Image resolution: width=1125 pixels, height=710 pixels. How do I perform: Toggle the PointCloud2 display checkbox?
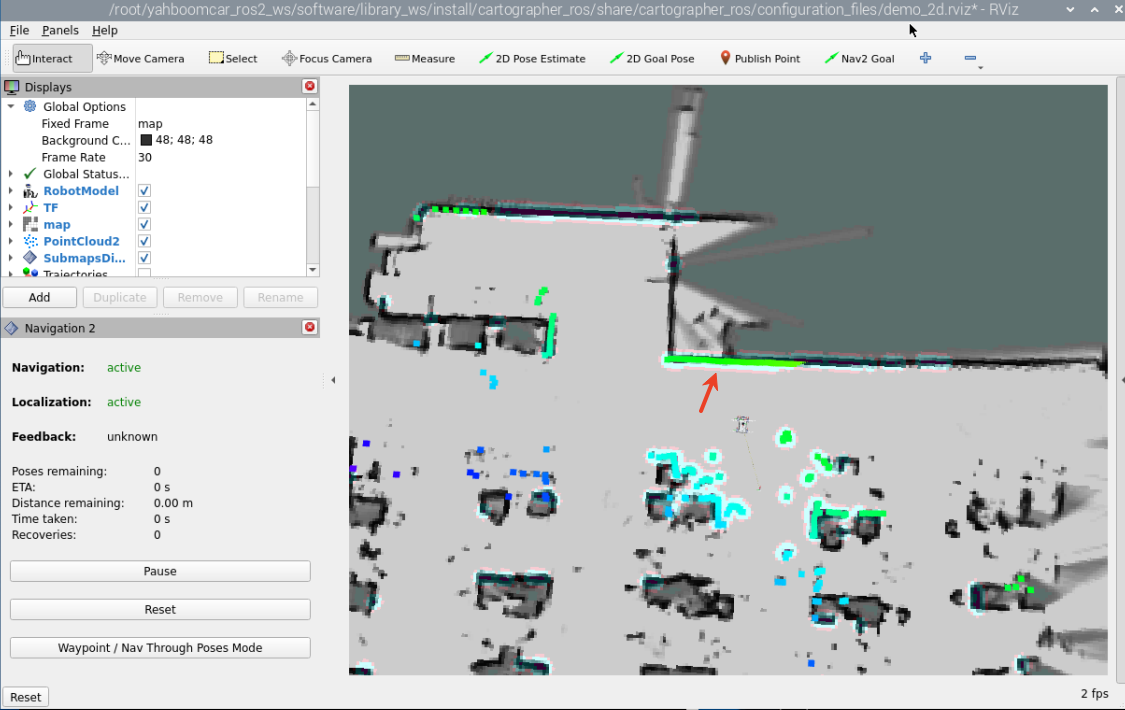(144, 242)
